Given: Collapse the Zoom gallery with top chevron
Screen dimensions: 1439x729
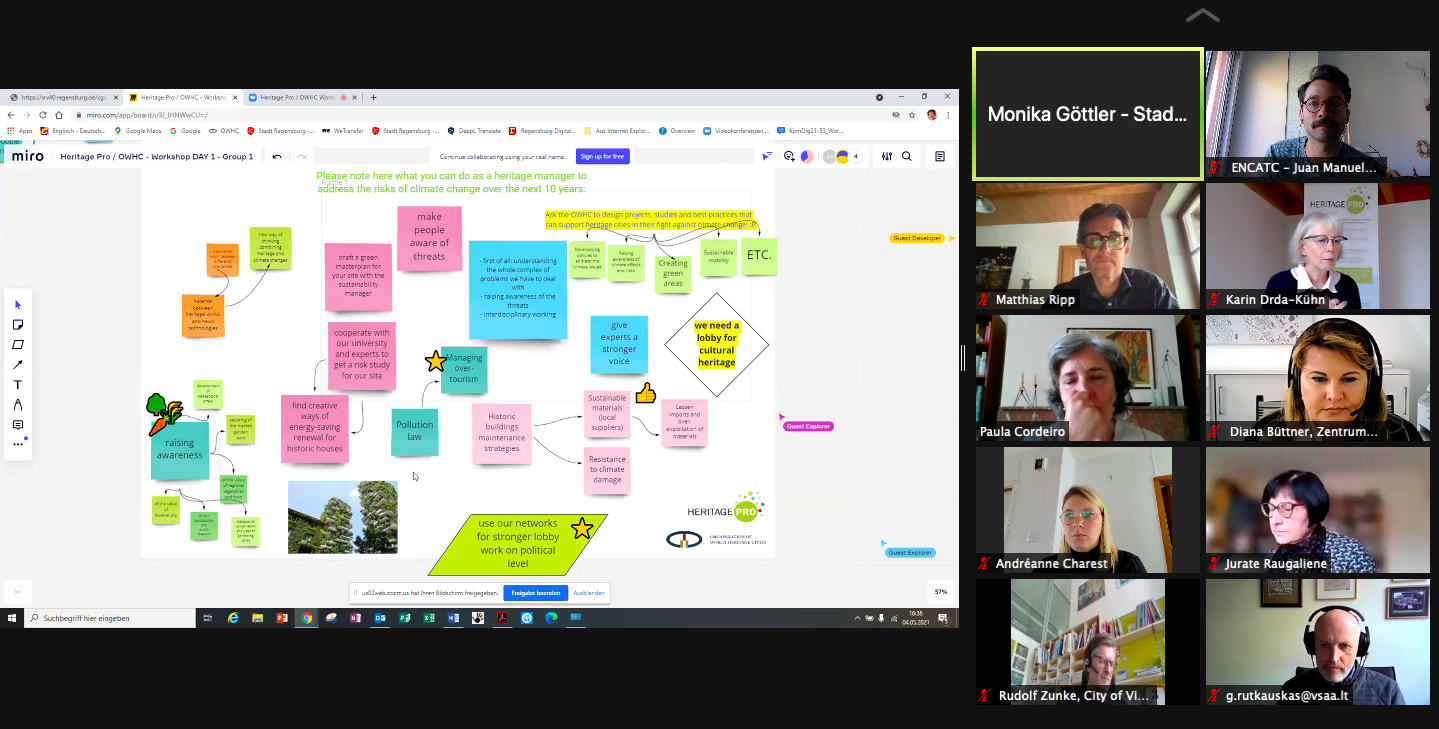Looking at the screenshot, I should [1202, 15].
